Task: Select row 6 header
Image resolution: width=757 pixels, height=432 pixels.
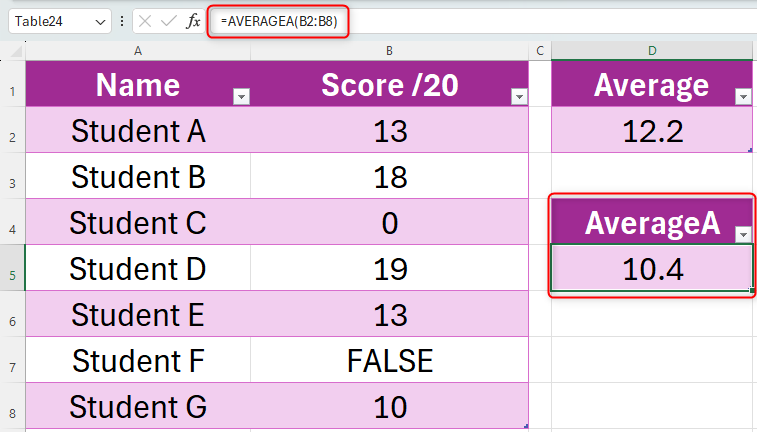Action: (13, 314)
